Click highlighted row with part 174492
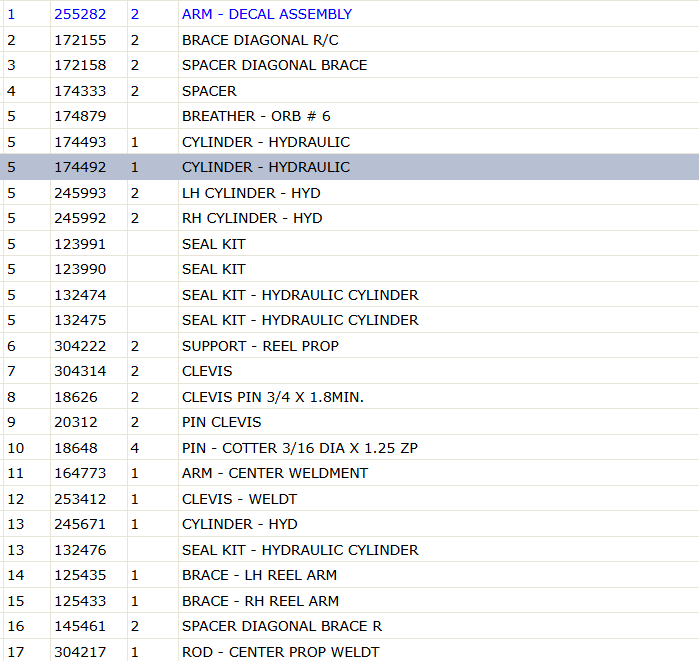Screen dimensions: 699x661 [x=350, y=167]
